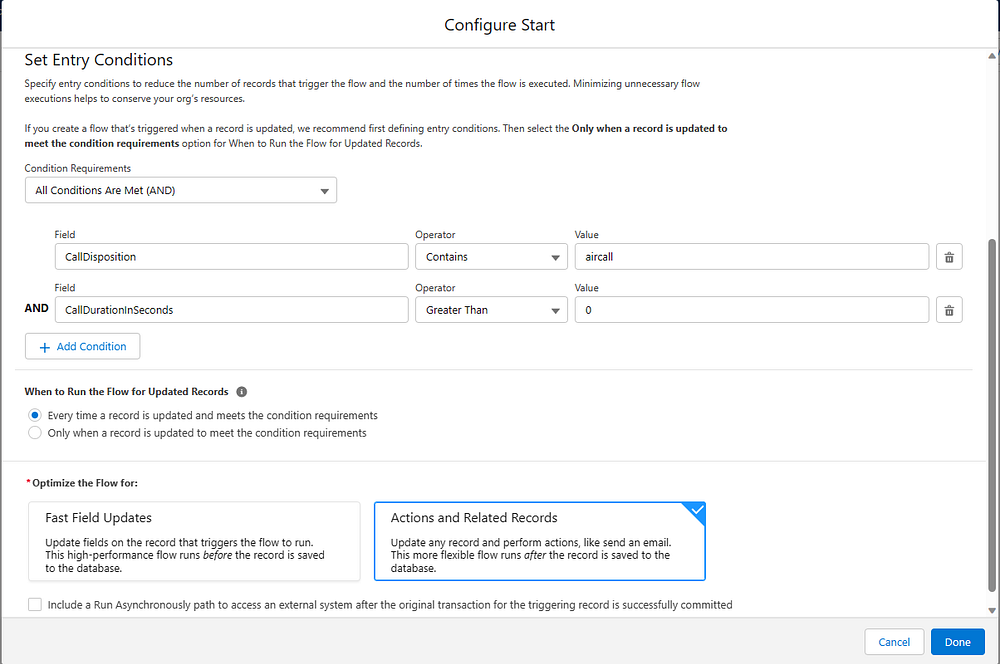Delete the CallDurationInSeconds condition row

tap(949, 310)
